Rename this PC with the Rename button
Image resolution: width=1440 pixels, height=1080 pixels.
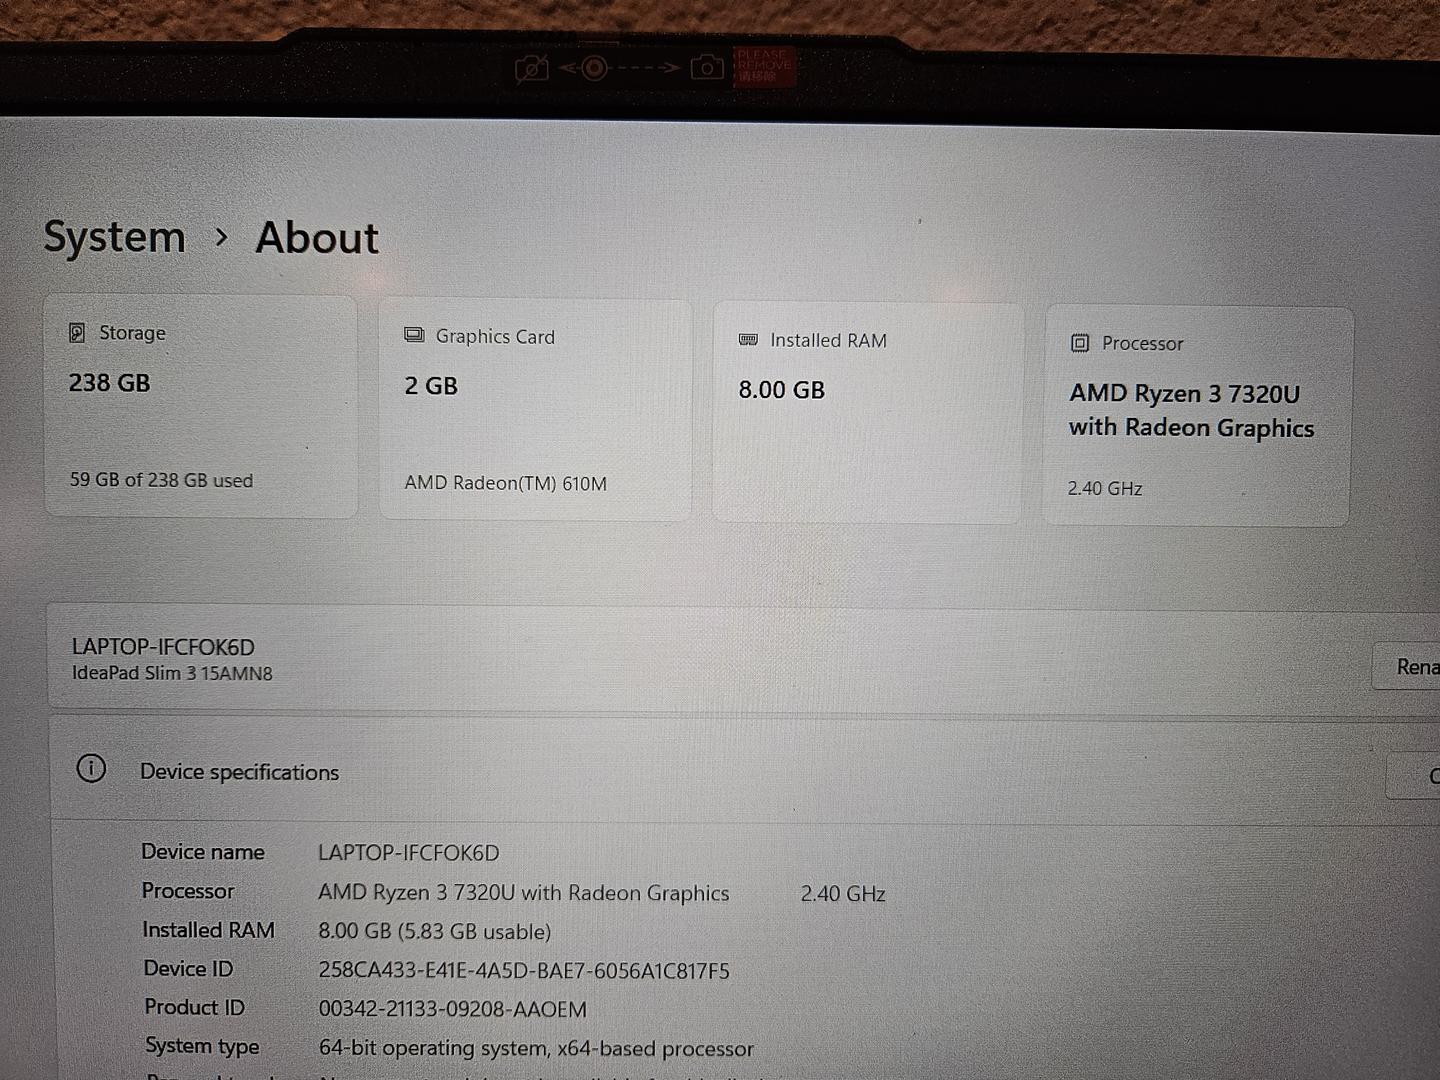coord(1406,666)
